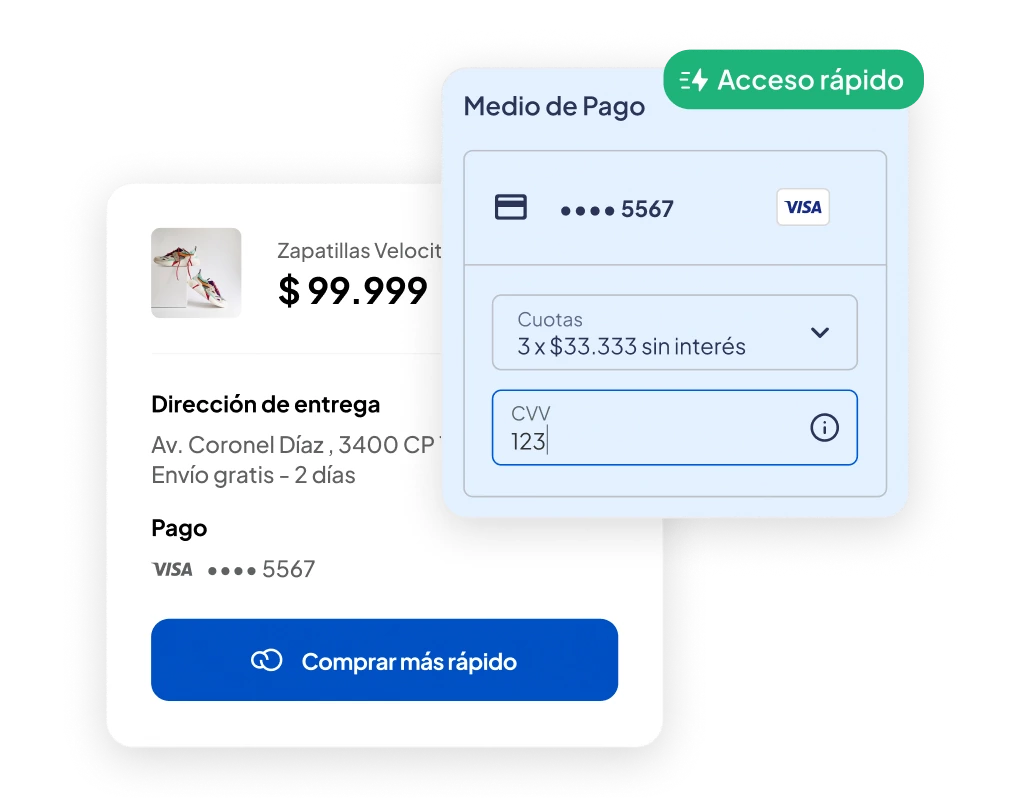
Task: Click the Dirección de entrega heading
Action: 265,405
